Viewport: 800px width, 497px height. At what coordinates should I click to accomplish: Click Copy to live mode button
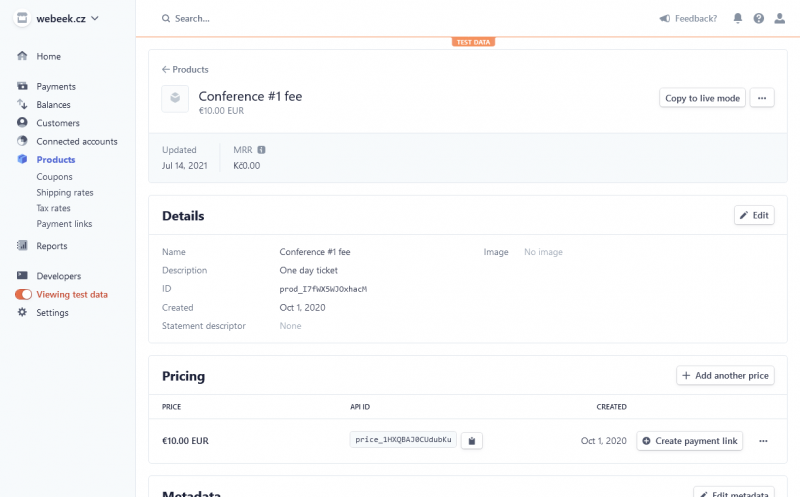[x=703, y=98]
